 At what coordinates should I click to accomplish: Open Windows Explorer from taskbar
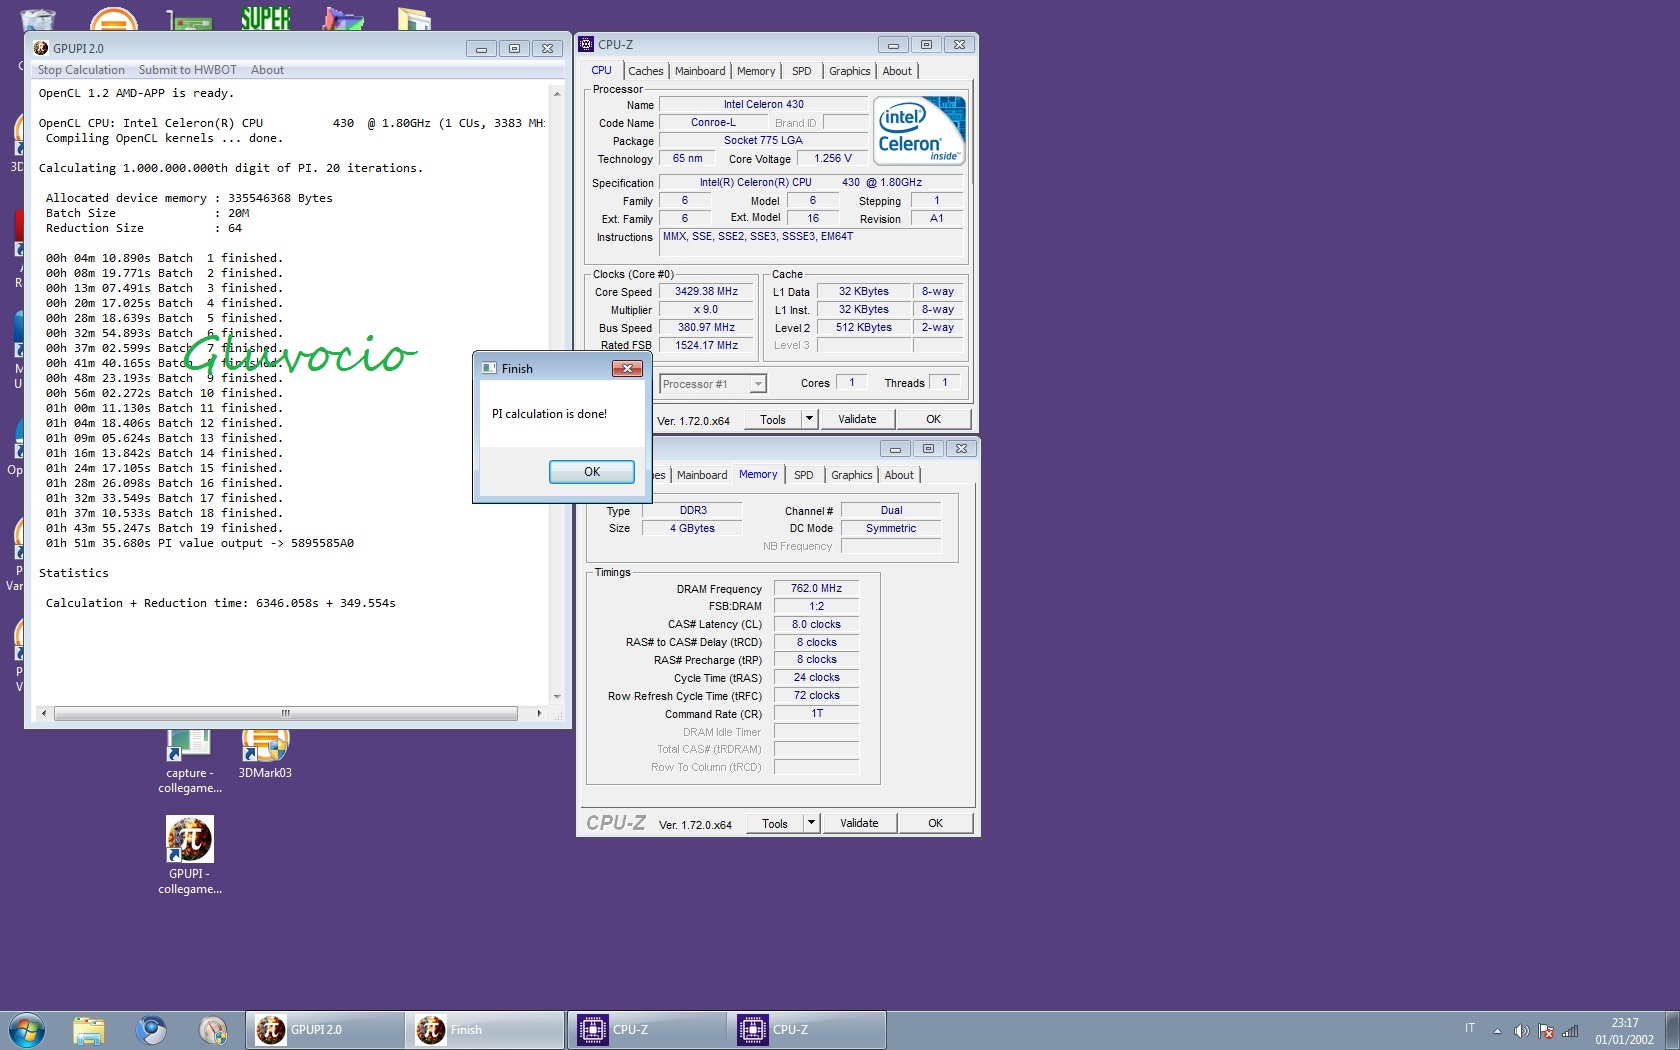tap(89, 1030)
